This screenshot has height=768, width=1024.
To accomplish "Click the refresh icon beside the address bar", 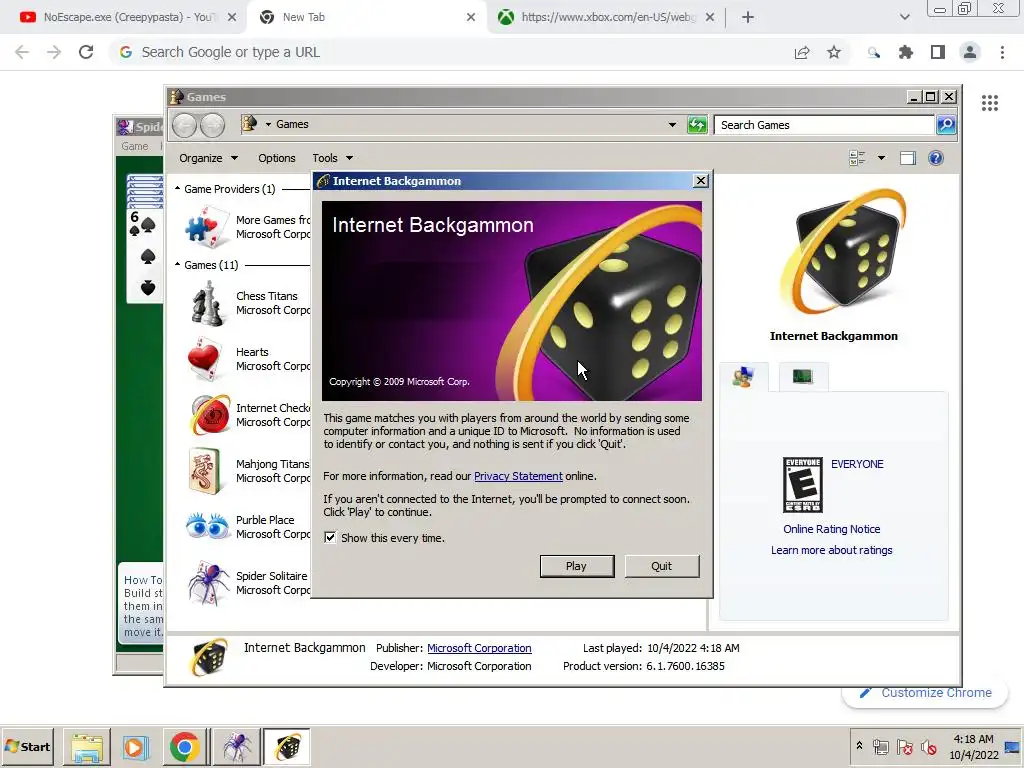I will (x=697, y=125).
